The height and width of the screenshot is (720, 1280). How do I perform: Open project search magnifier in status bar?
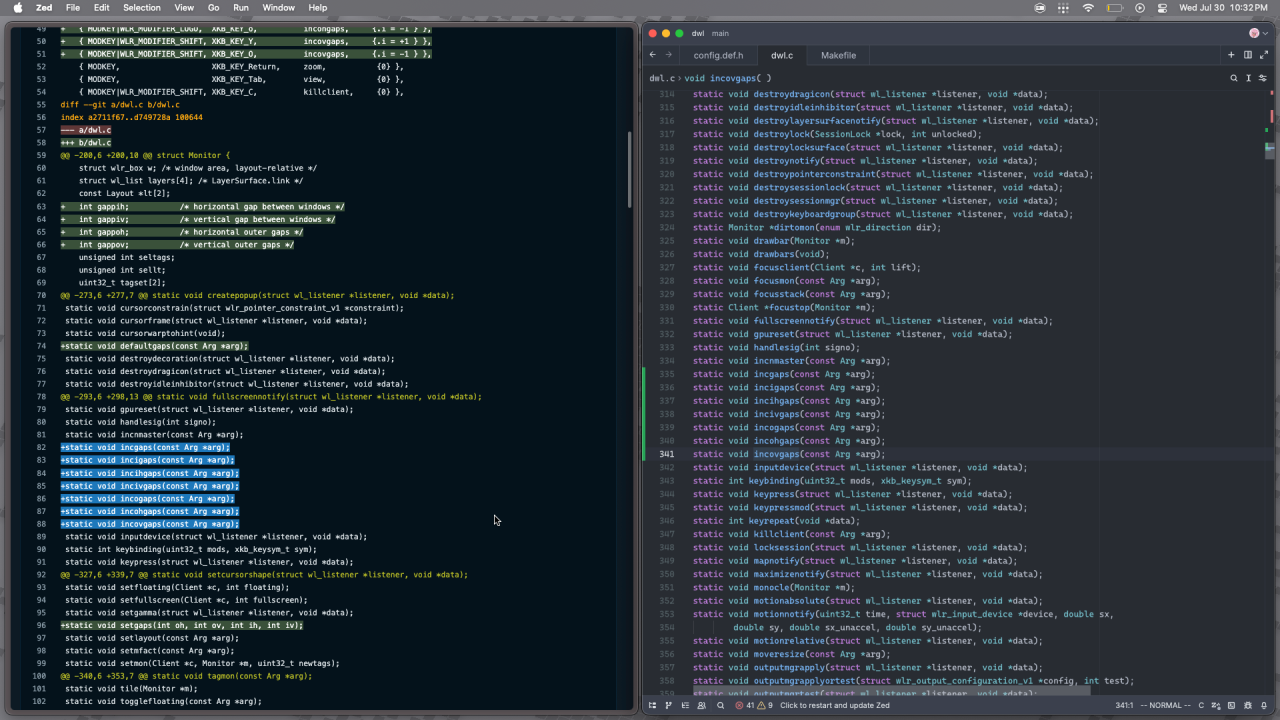tap(720, 705)
